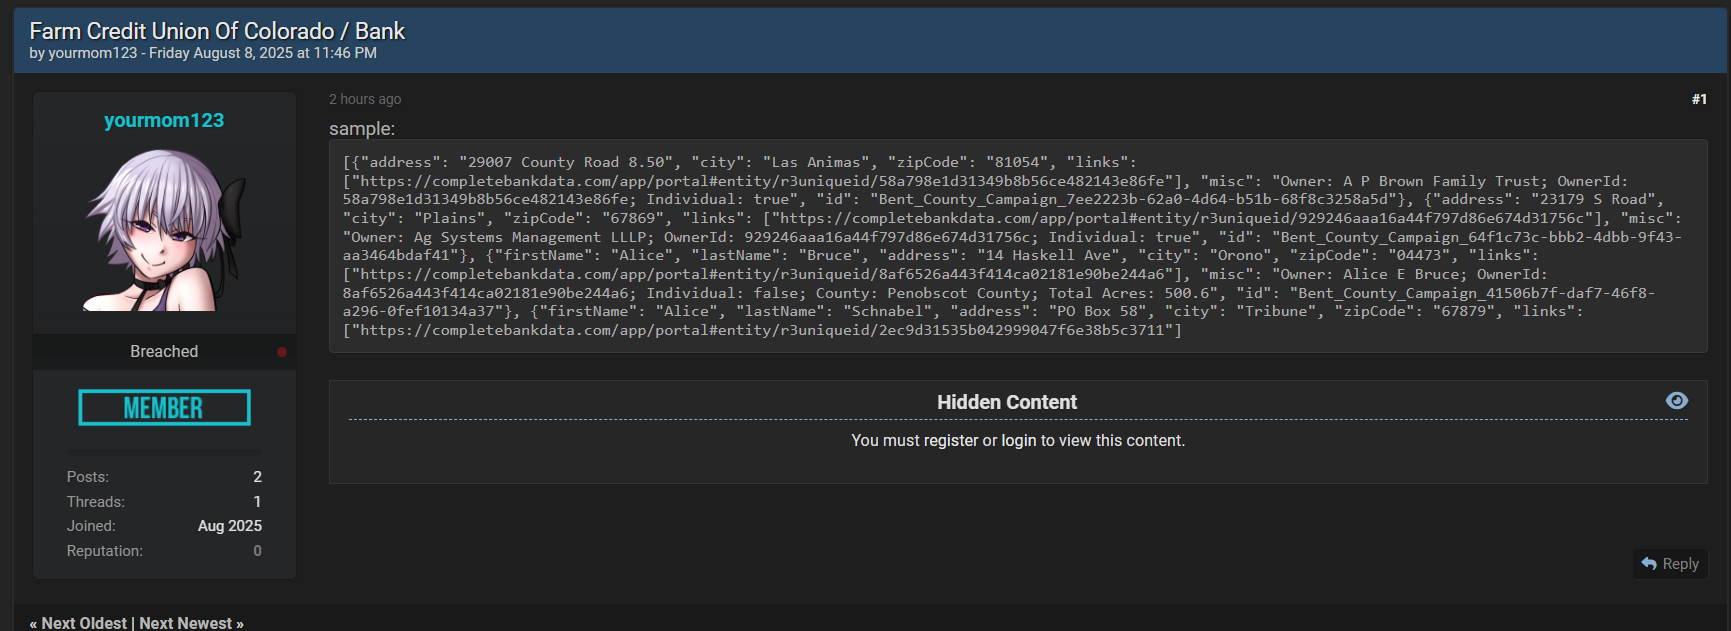Go to the Next Oldest thread
Image resolution: width=1731 pixels, height=631 pixels.
[84, 623]
